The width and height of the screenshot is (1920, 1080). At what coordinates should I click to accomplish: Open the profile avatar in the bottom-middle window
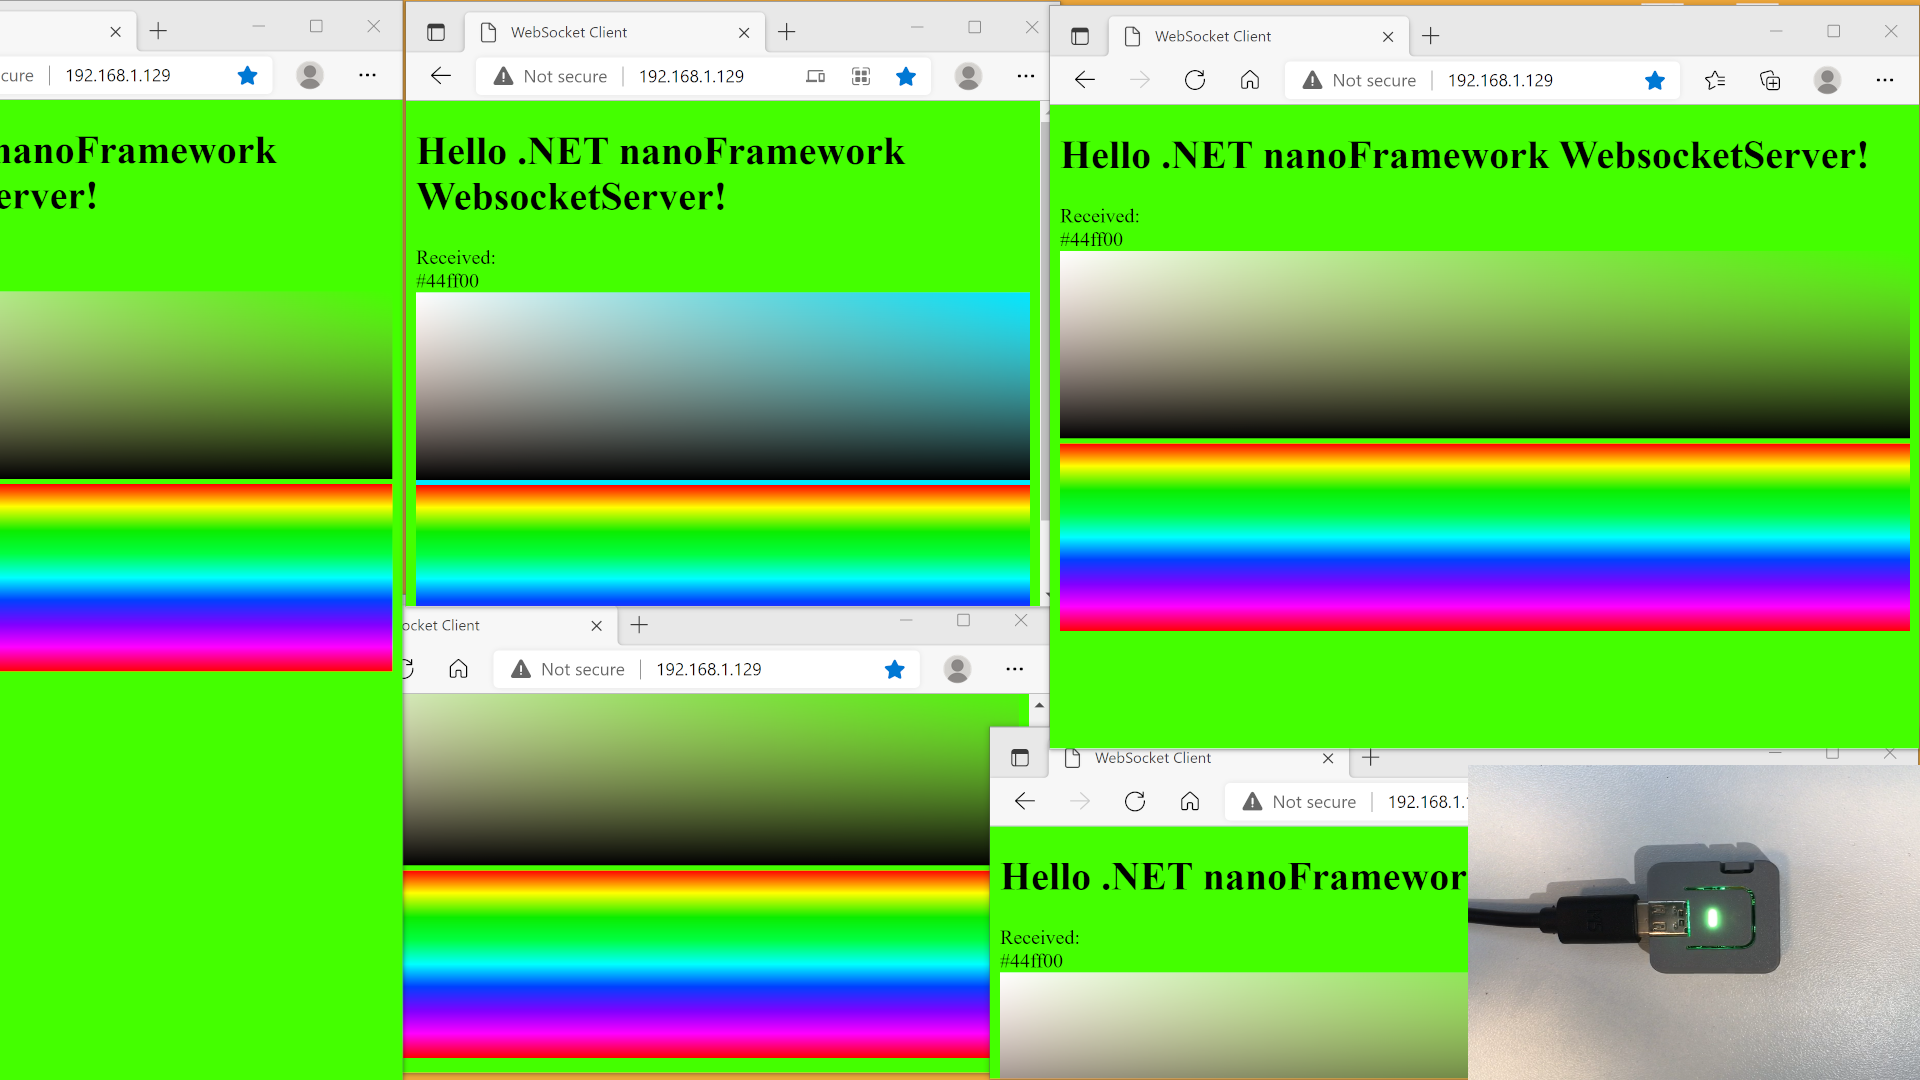(x=957, y=669)
